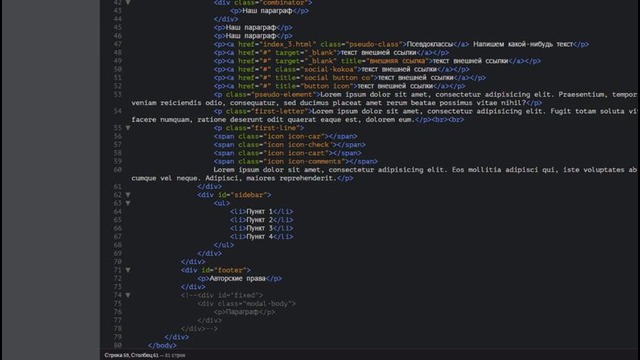Click the <br><br> tags on line 54
This screenshot has width=640, height=360.
(x=447, y=120)
